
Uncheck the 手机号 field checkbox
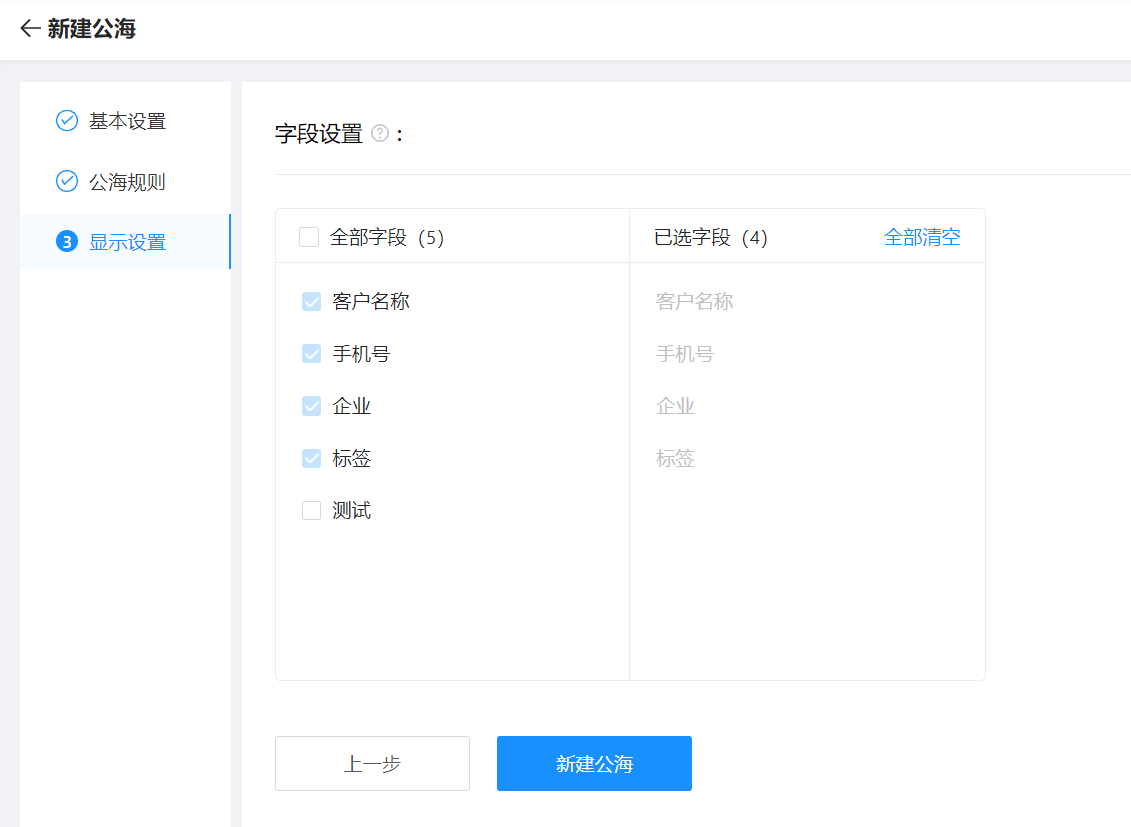click(311, 354)
